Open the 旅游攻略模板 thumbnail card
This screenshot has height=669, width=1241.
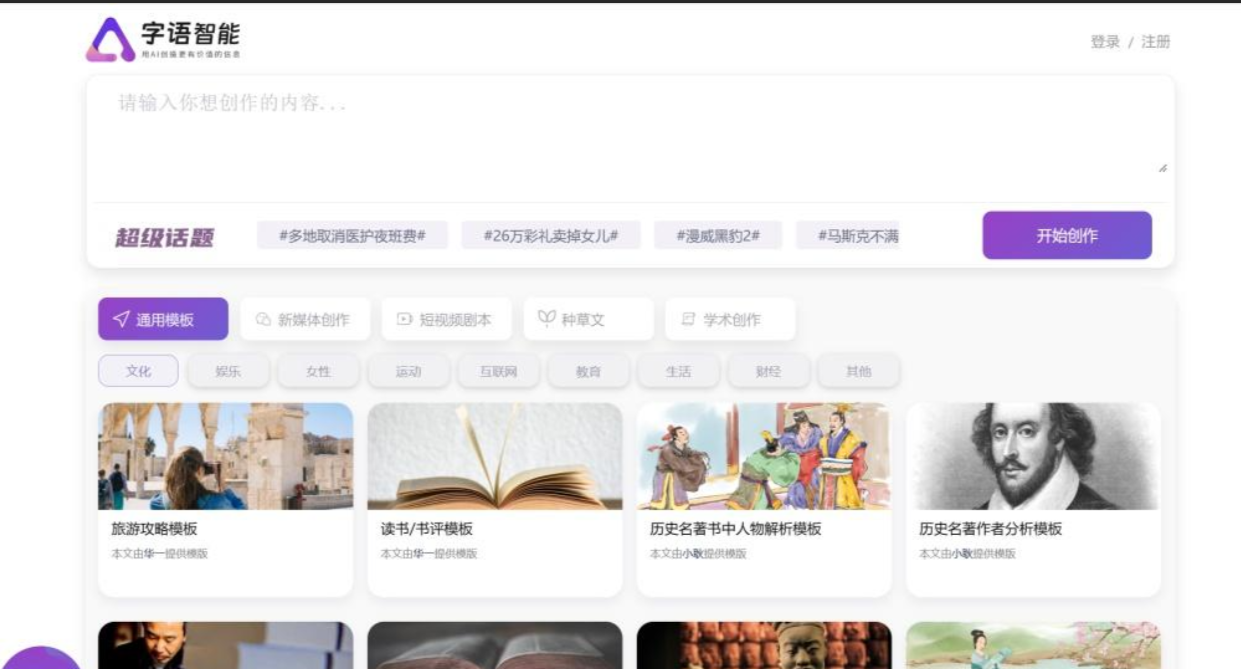(x=225, y=457)
